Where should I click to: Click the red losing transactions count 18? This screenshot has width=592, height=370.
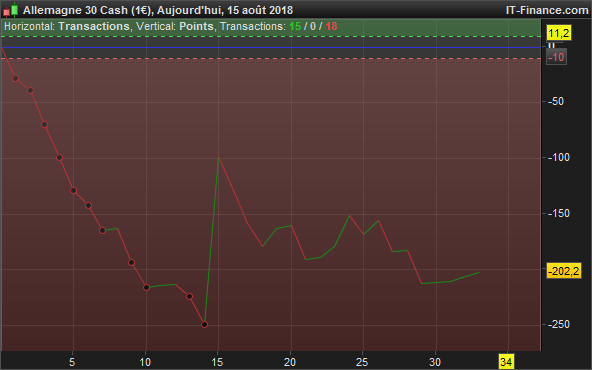coord(331,26)
